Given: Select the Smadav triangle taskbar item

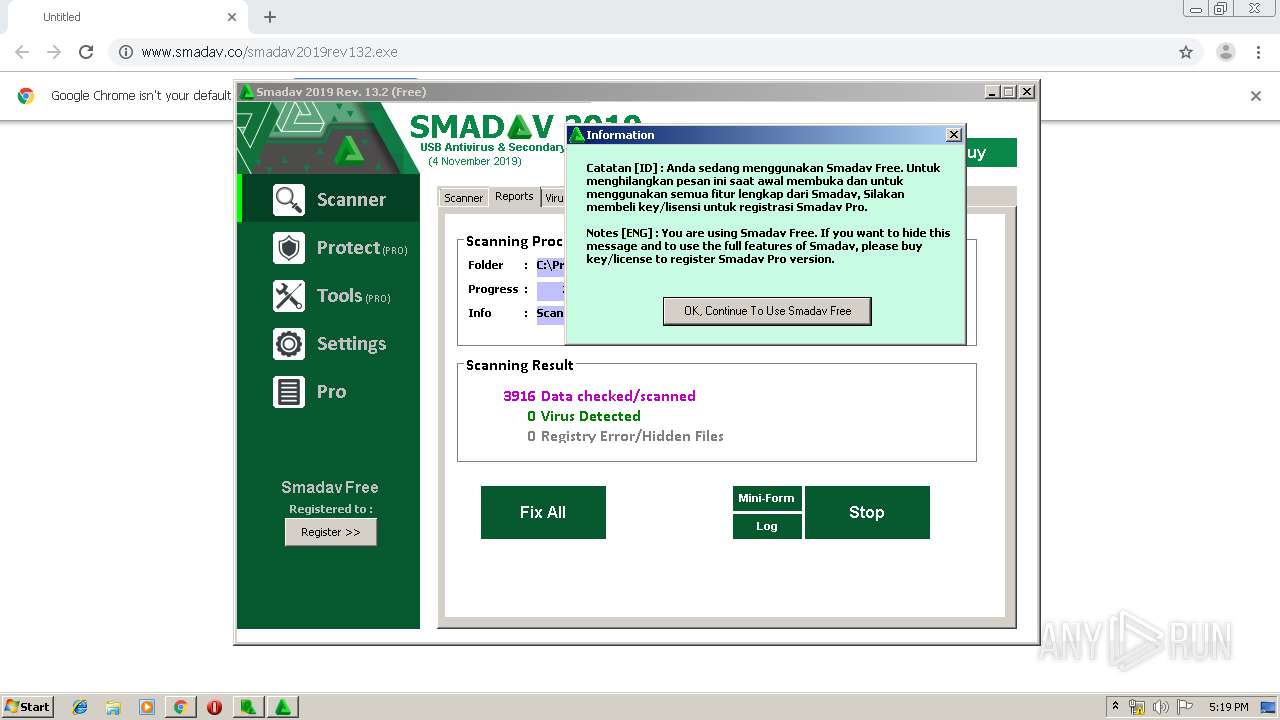Looking at the screenshot, I should [283, 707].
